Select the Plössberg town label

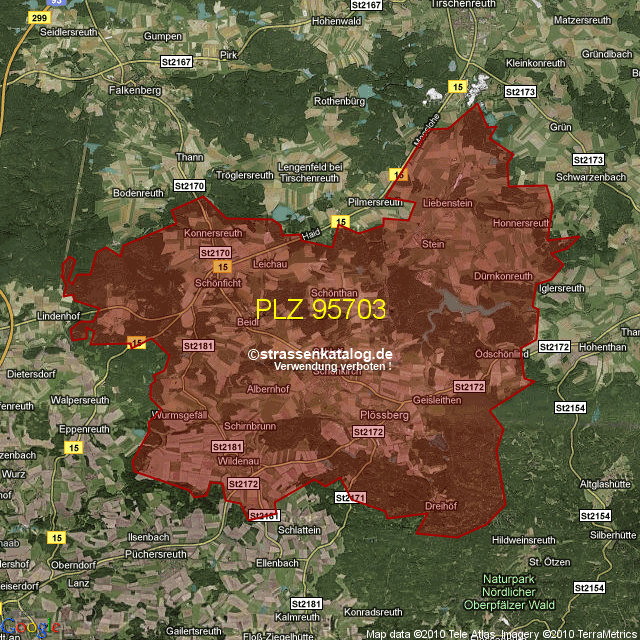pos(384,414)
